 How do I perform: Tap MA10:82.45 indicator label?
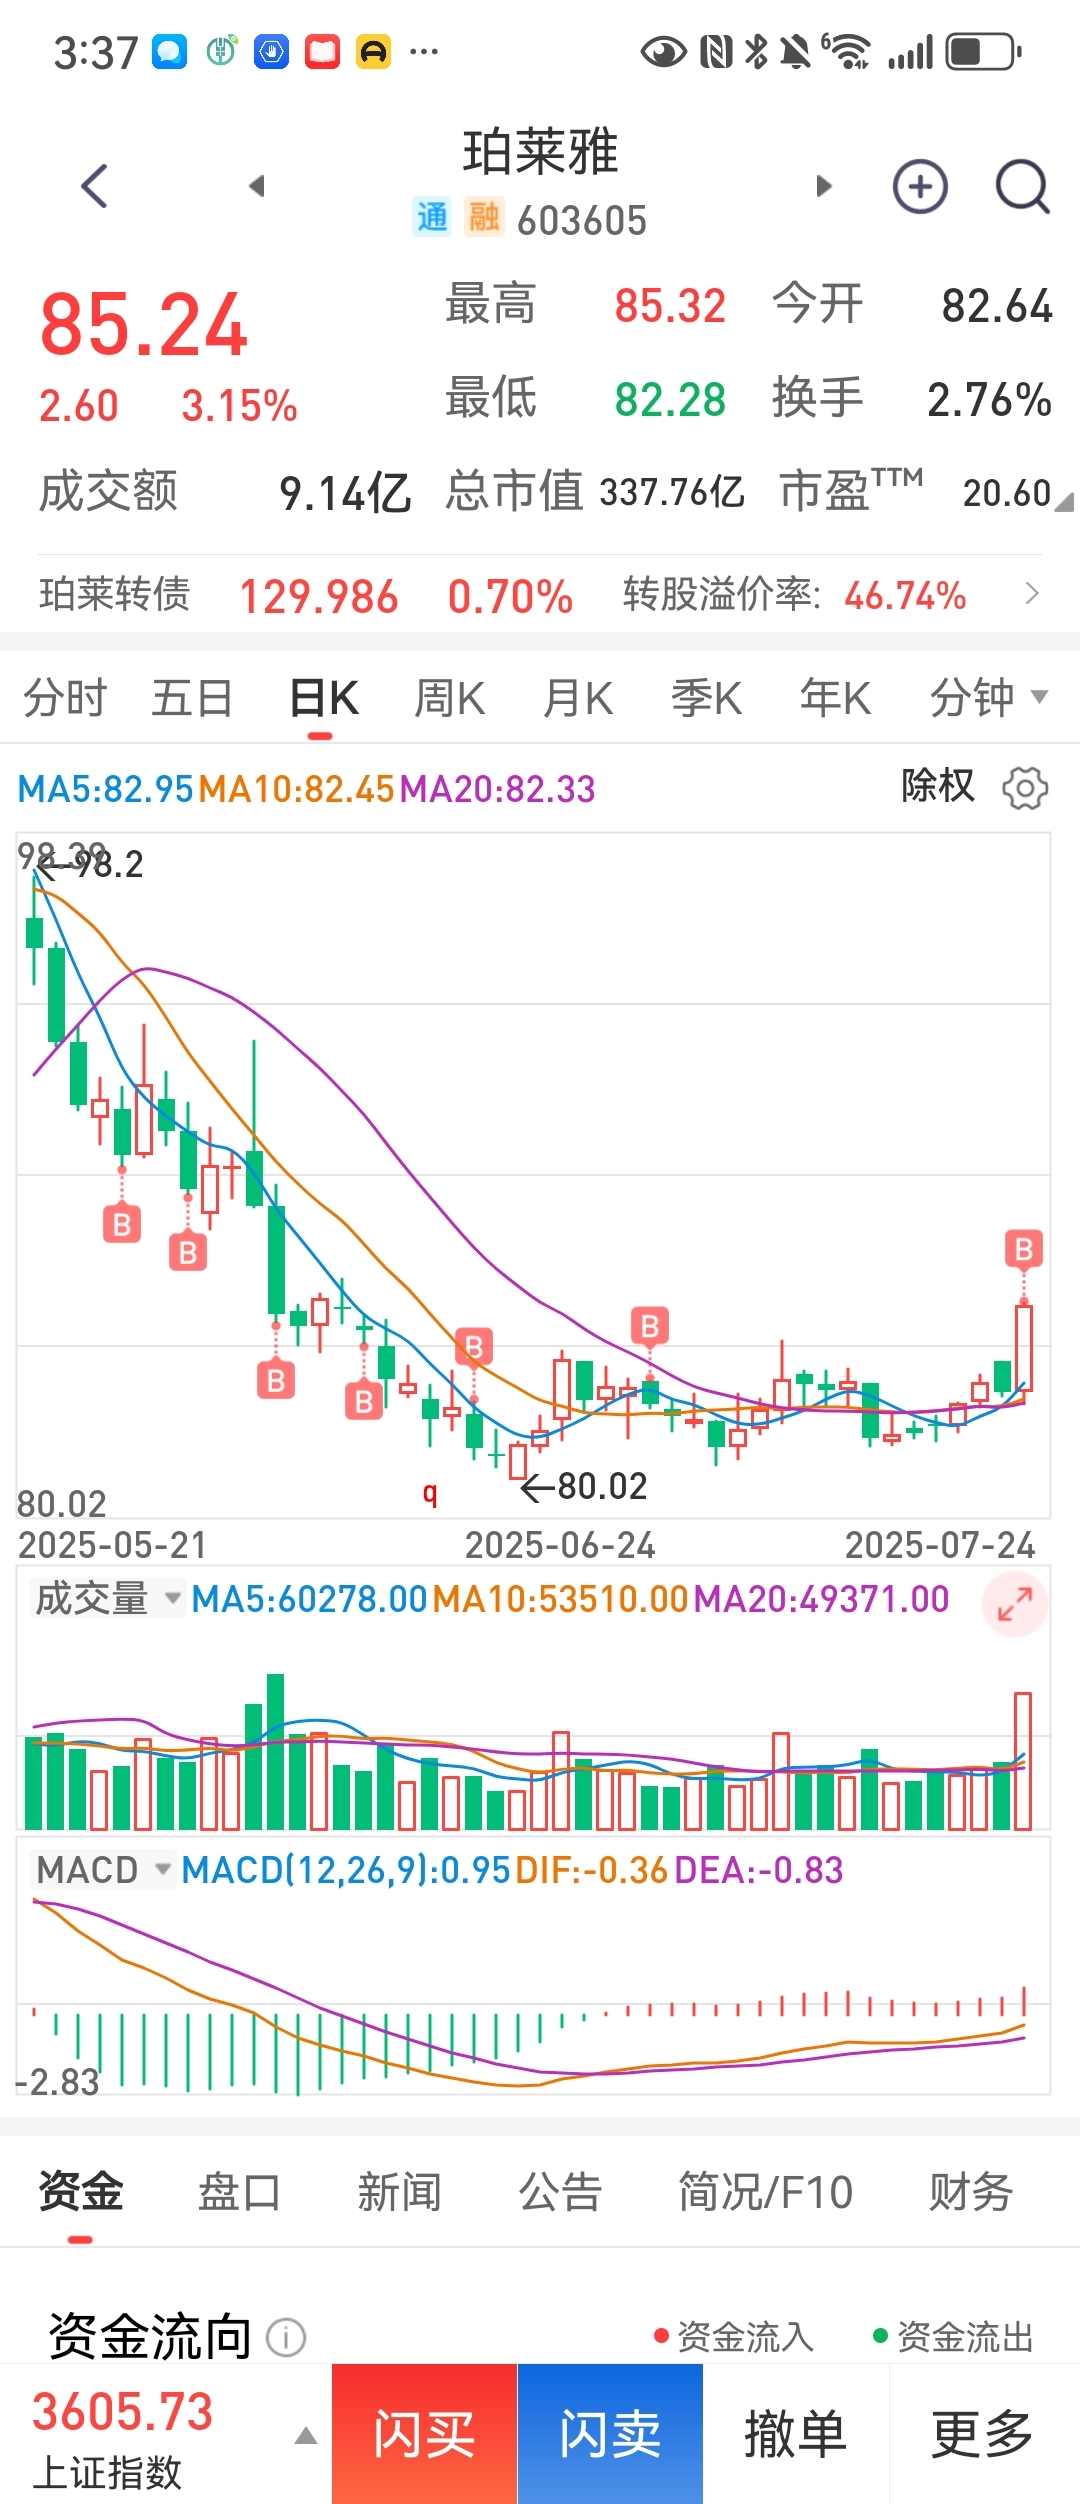[297, 789]
